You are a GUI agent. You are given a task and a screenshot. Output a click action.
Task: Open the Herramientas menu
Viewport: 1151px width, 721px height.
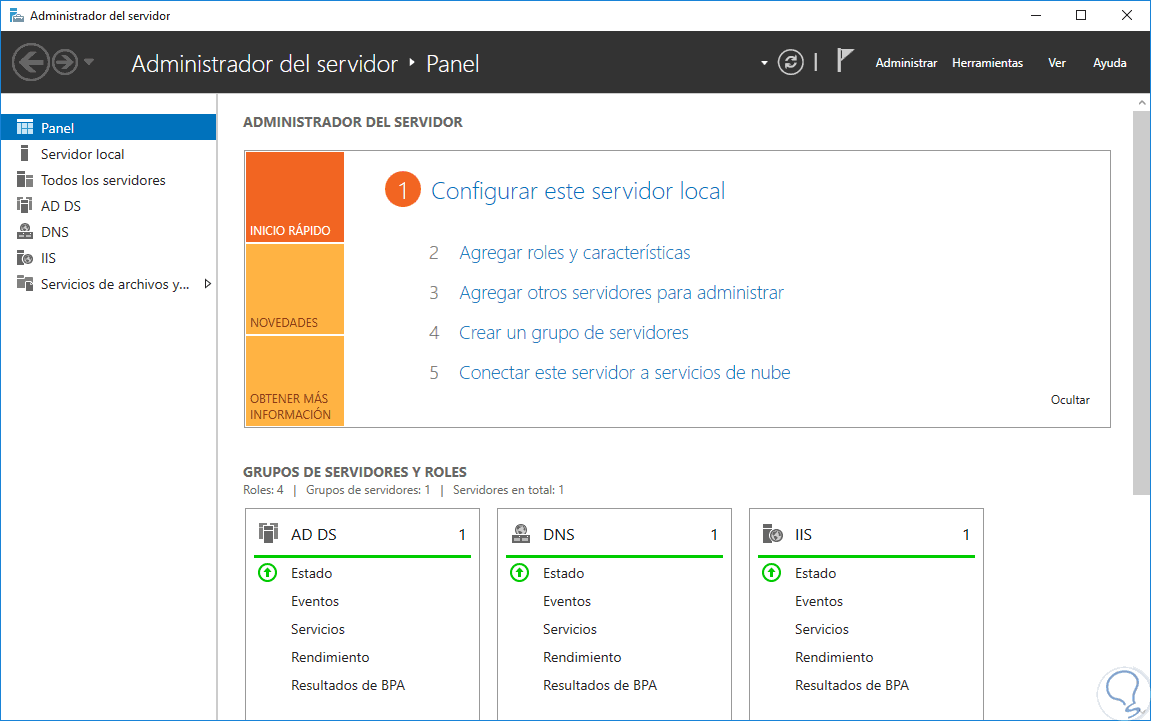pos(987,63)
